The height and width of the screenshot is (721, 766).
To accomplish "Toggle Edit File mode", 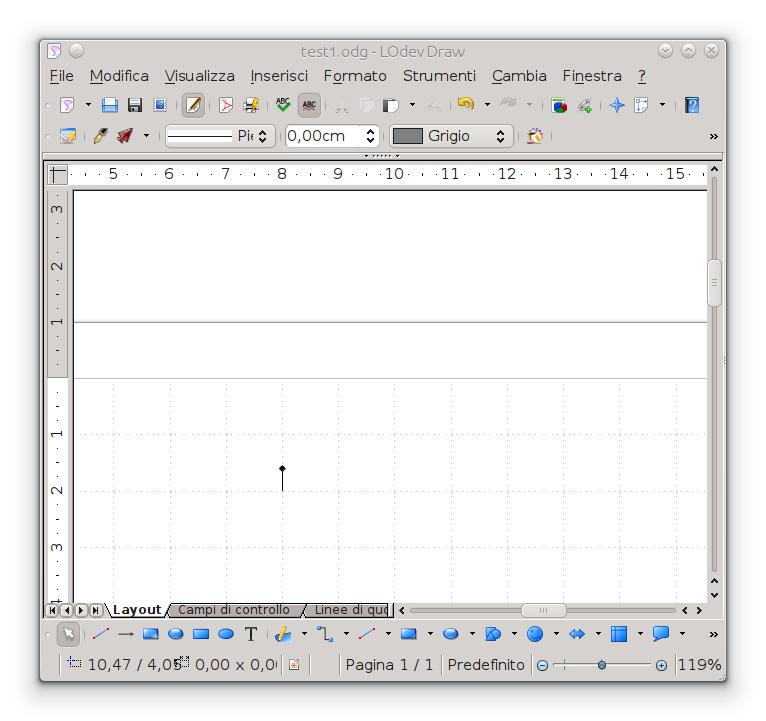I will pos(193,105).
